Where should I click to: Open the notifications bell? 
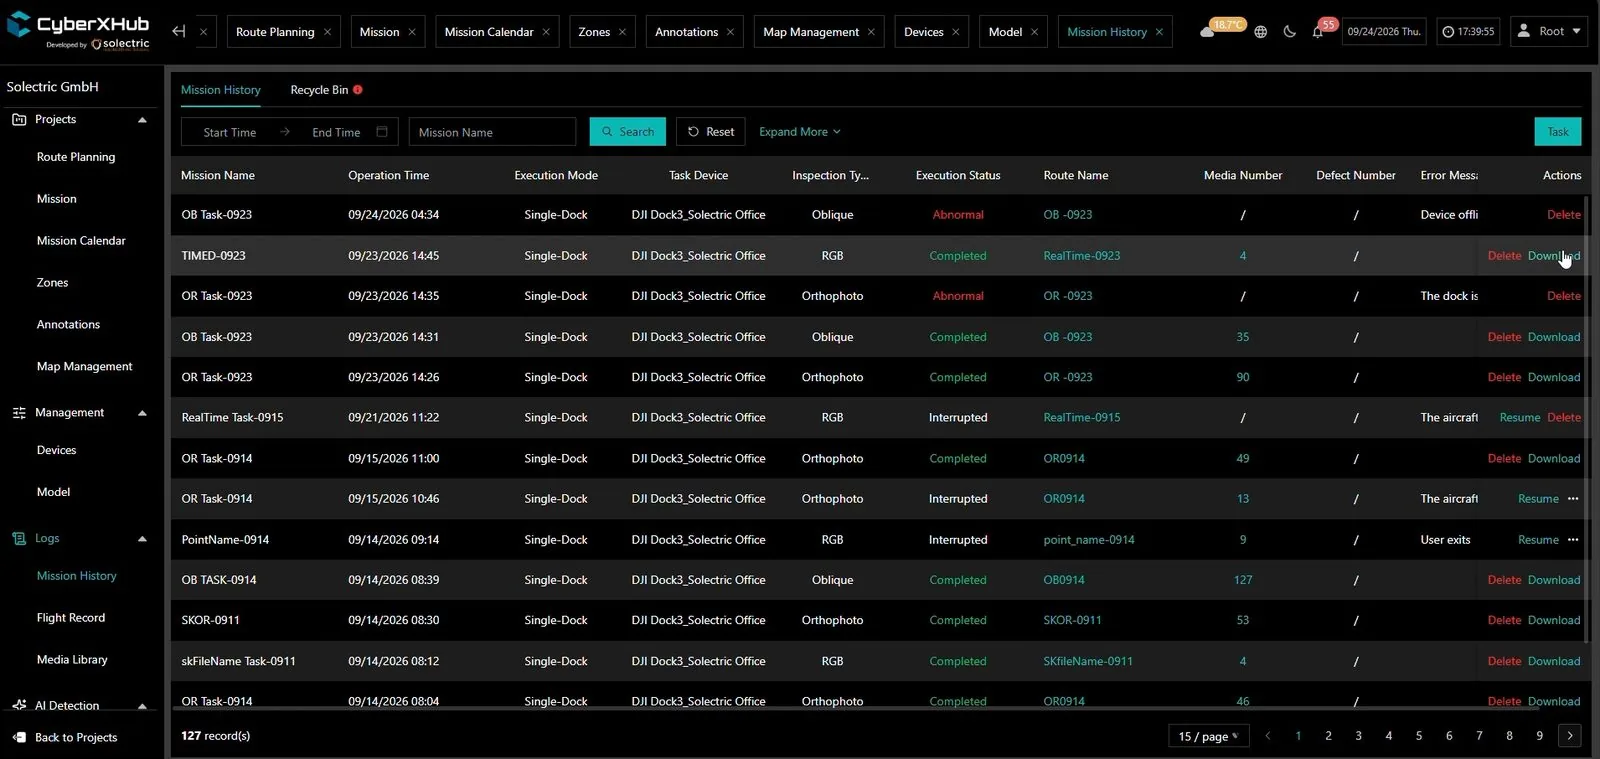click(1318, 32)
